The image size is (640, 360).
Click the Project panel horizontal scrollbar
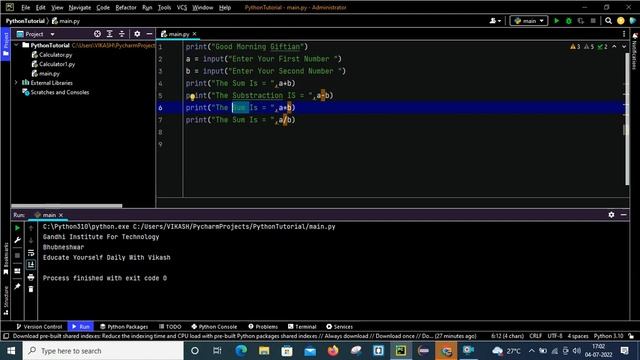tap(67, 206)
